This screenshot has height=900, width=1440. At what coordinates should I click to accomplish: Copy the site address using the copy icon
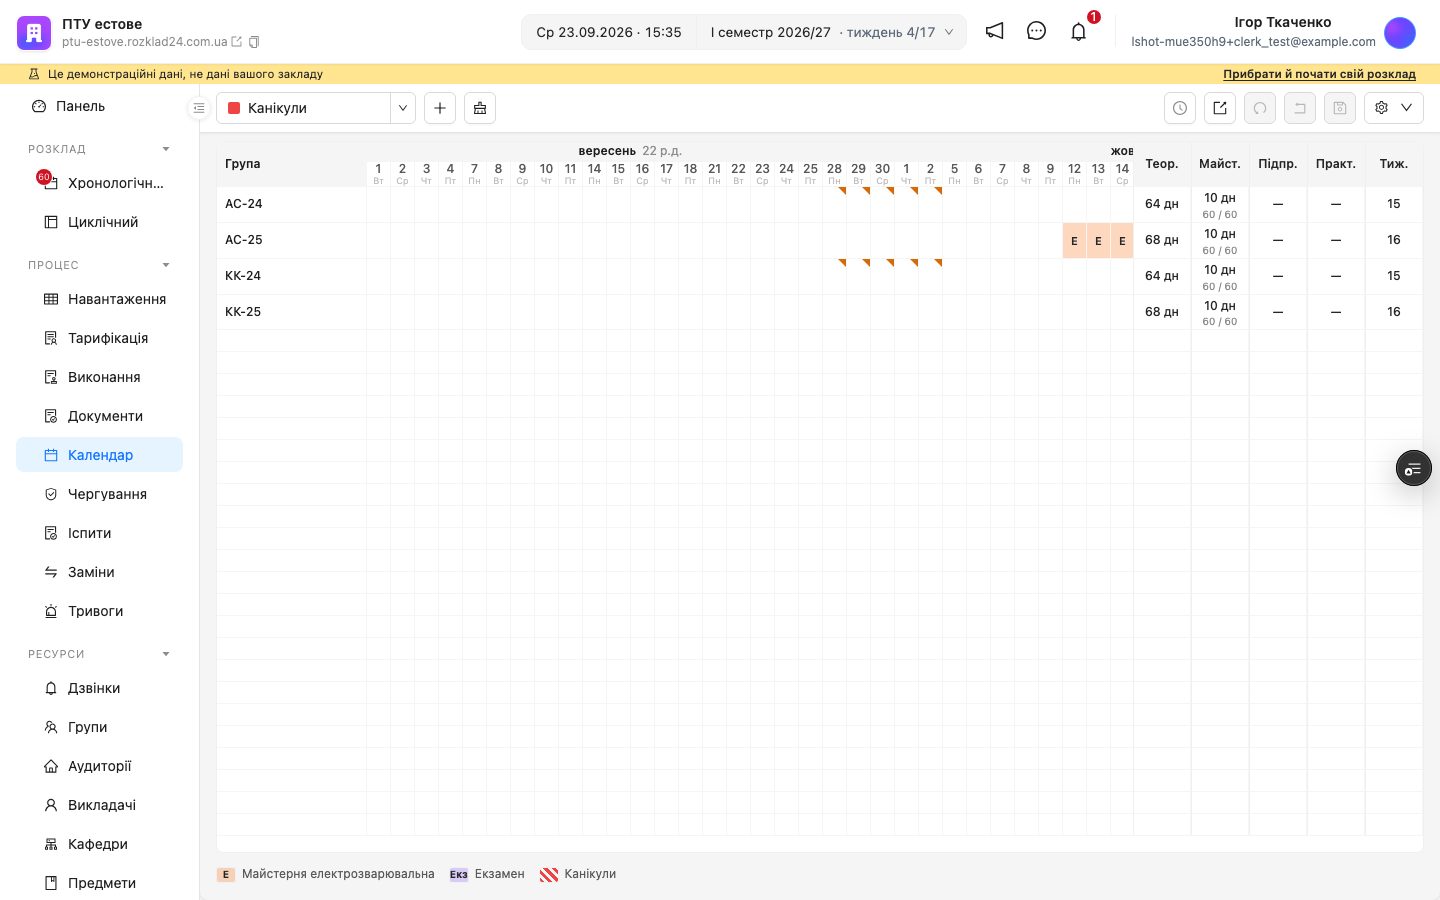click(x=254, y=42)
